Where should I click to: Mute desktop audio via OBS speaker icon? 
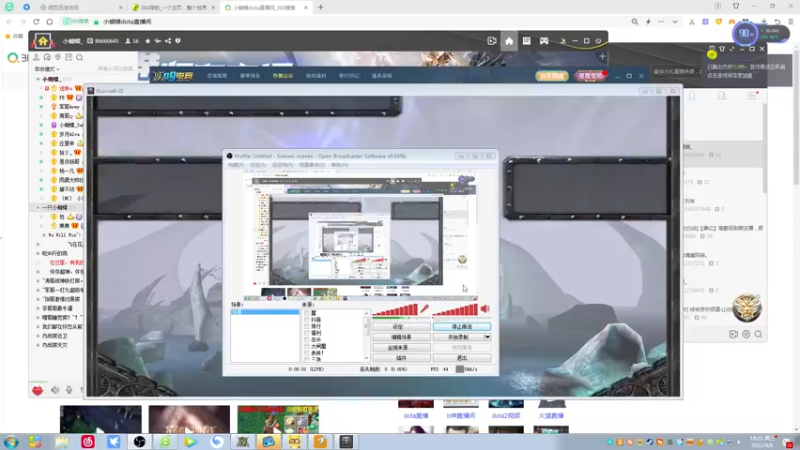(x=485, y=309)
